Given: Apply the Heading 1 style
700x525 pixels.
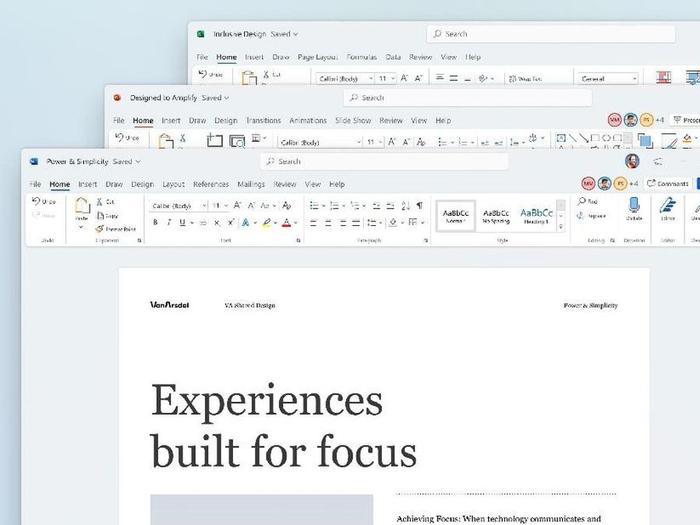Looking at the screenshot, I should (536, 215).
